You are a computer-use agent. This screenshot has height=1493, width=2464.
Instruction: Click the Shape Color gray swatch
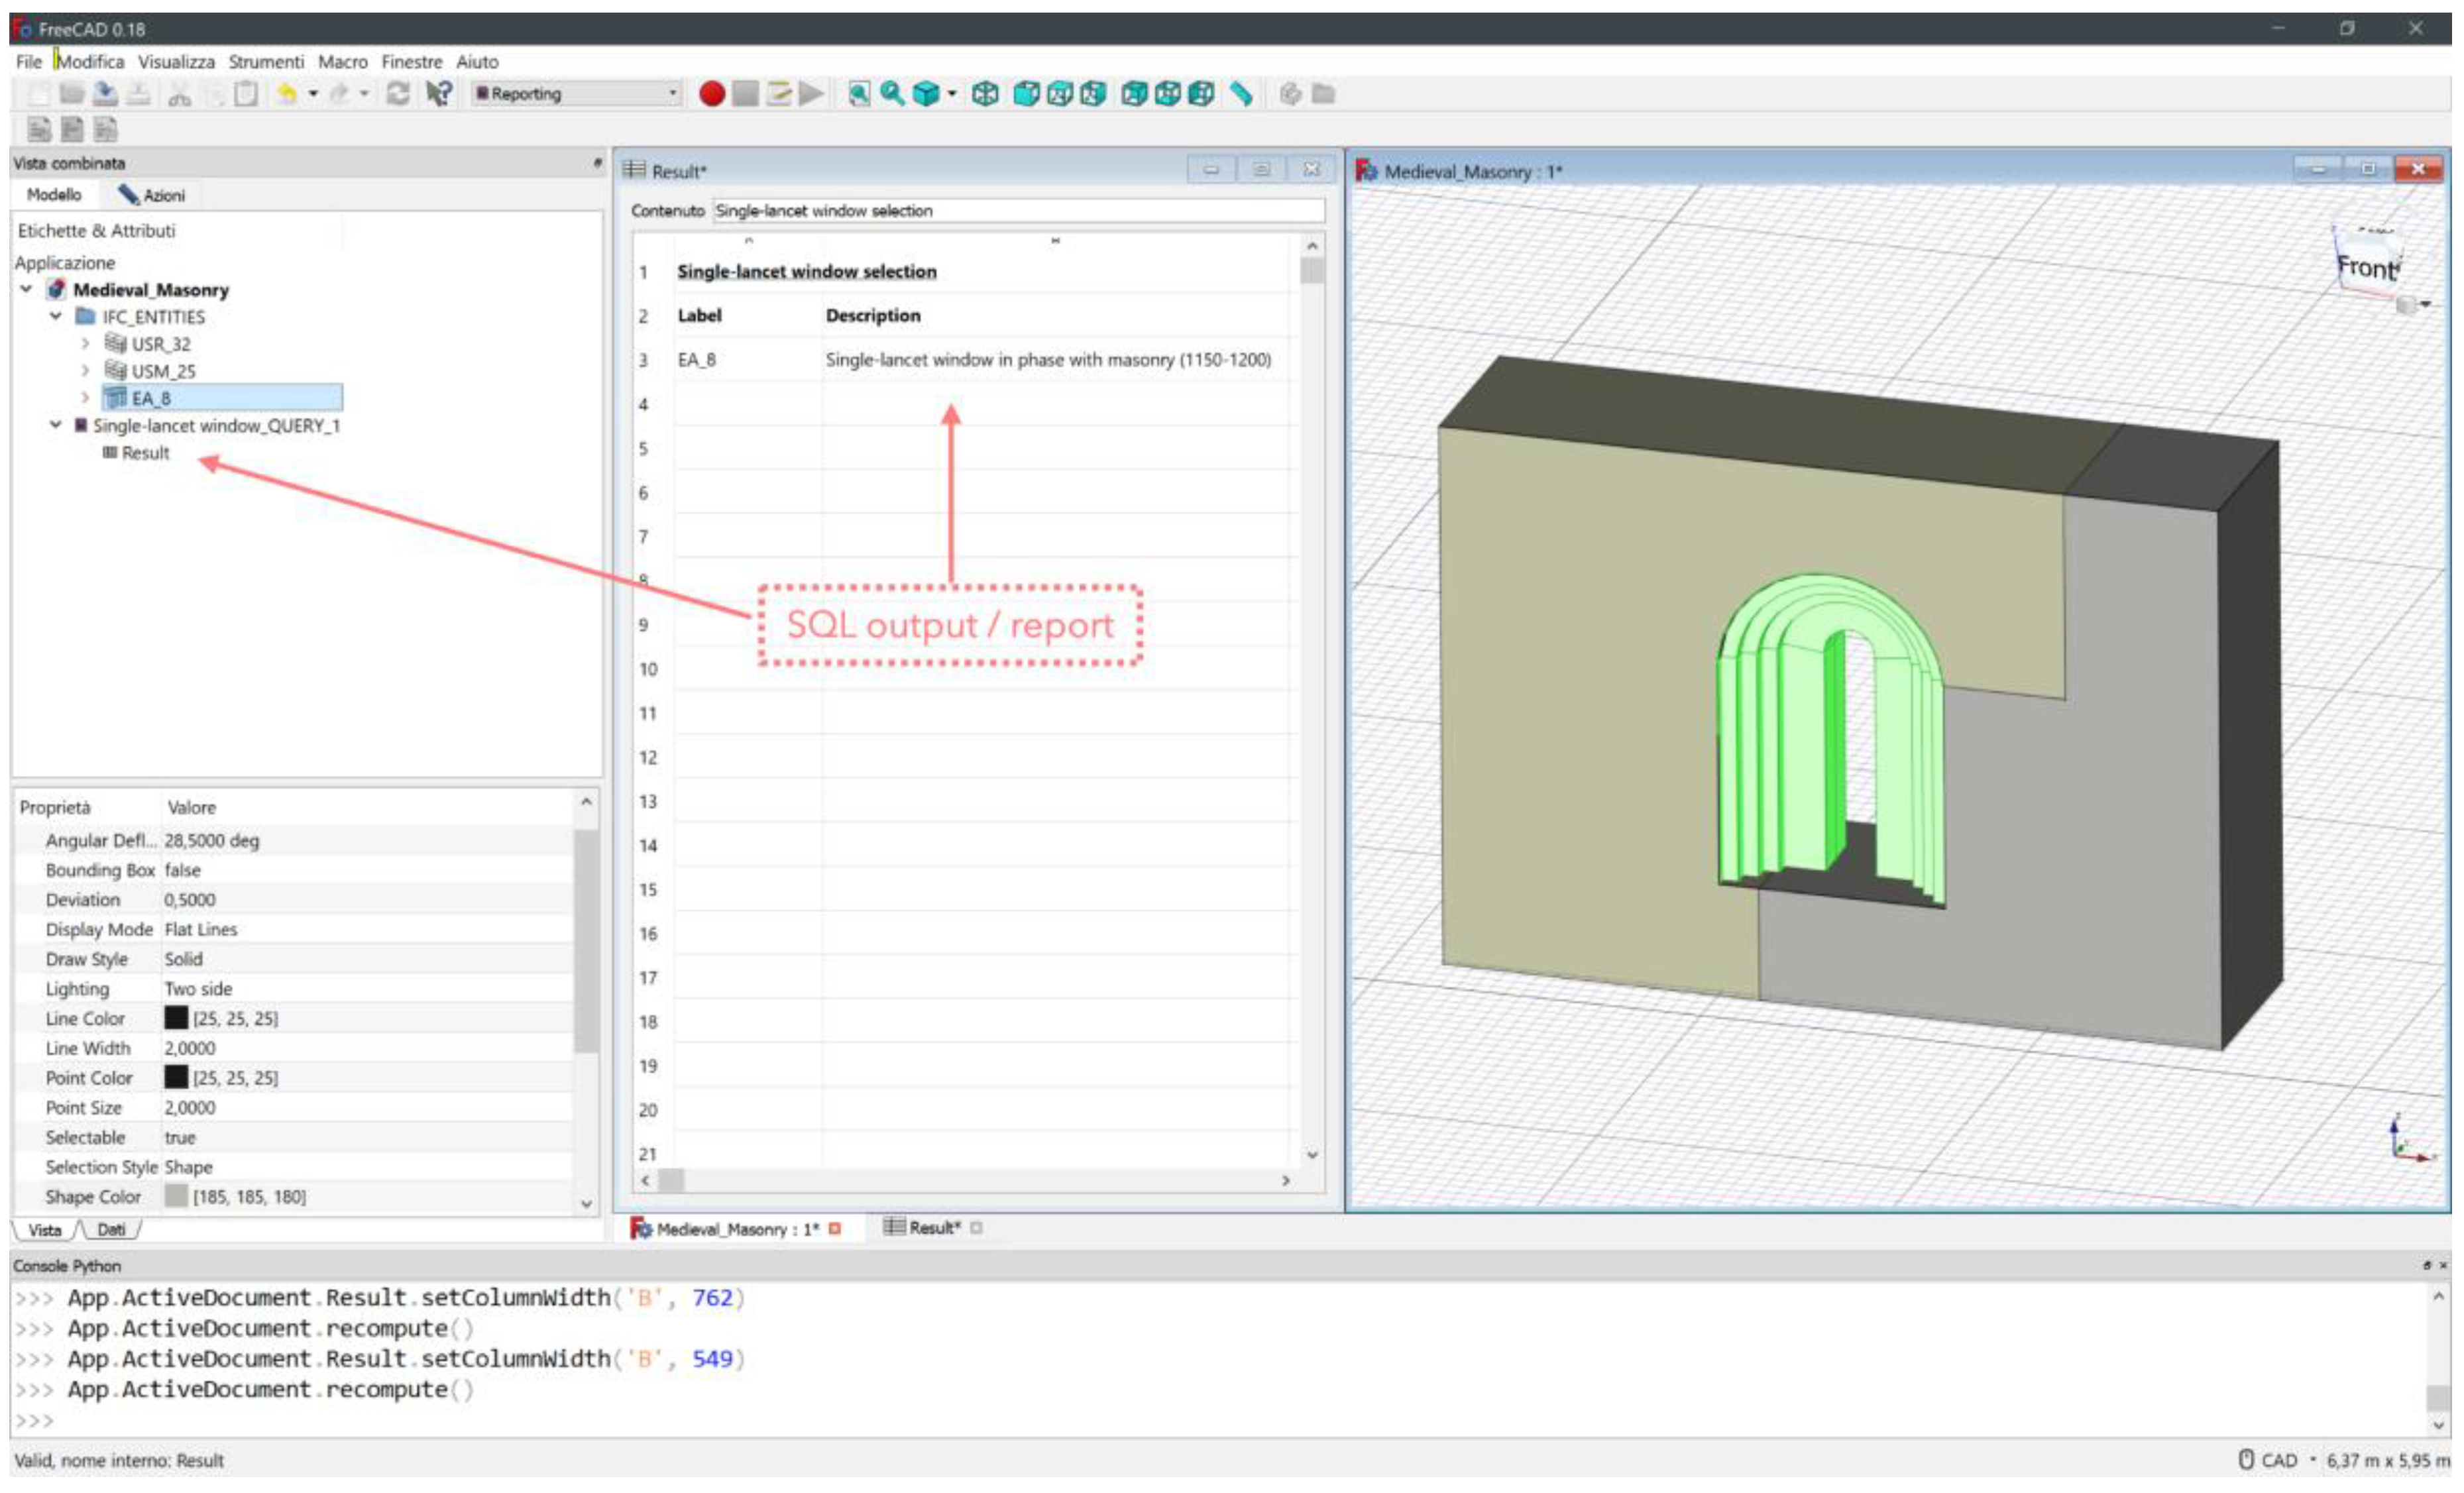[176, 1196]
